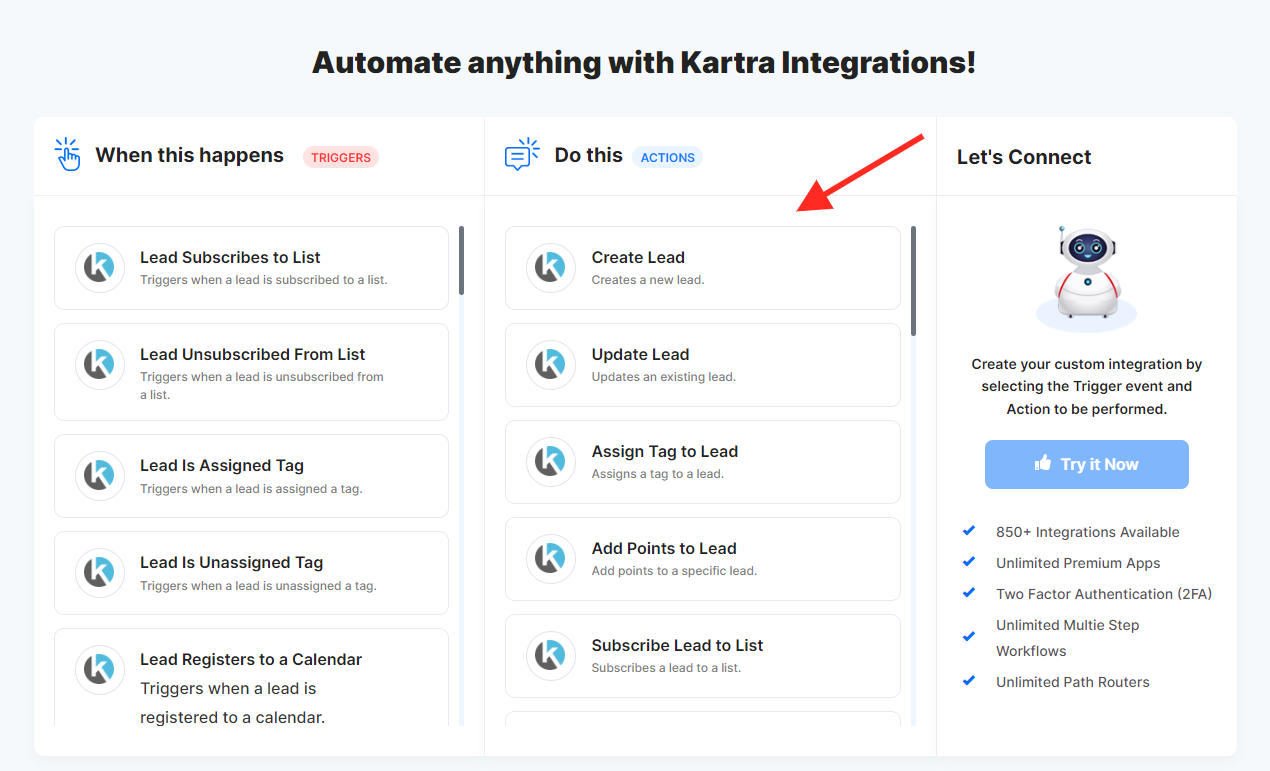Select the Update Lead action

703,365
